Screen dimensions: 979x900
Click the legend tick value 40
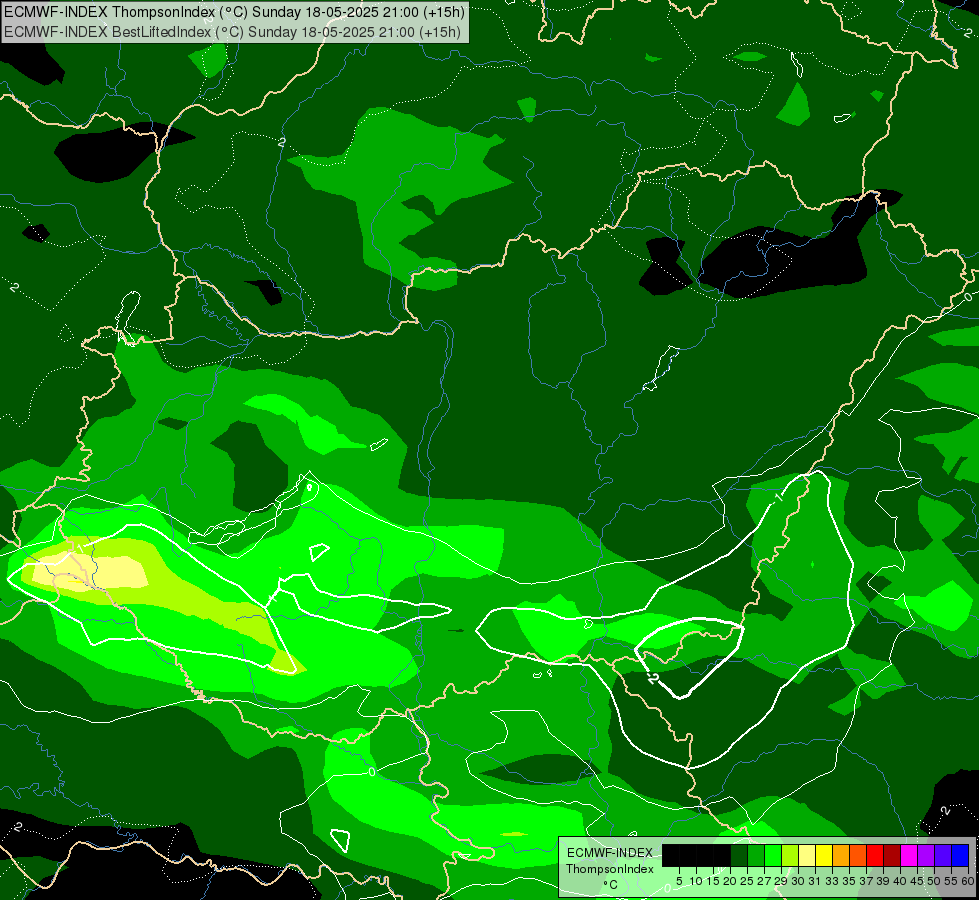point(900,881)
